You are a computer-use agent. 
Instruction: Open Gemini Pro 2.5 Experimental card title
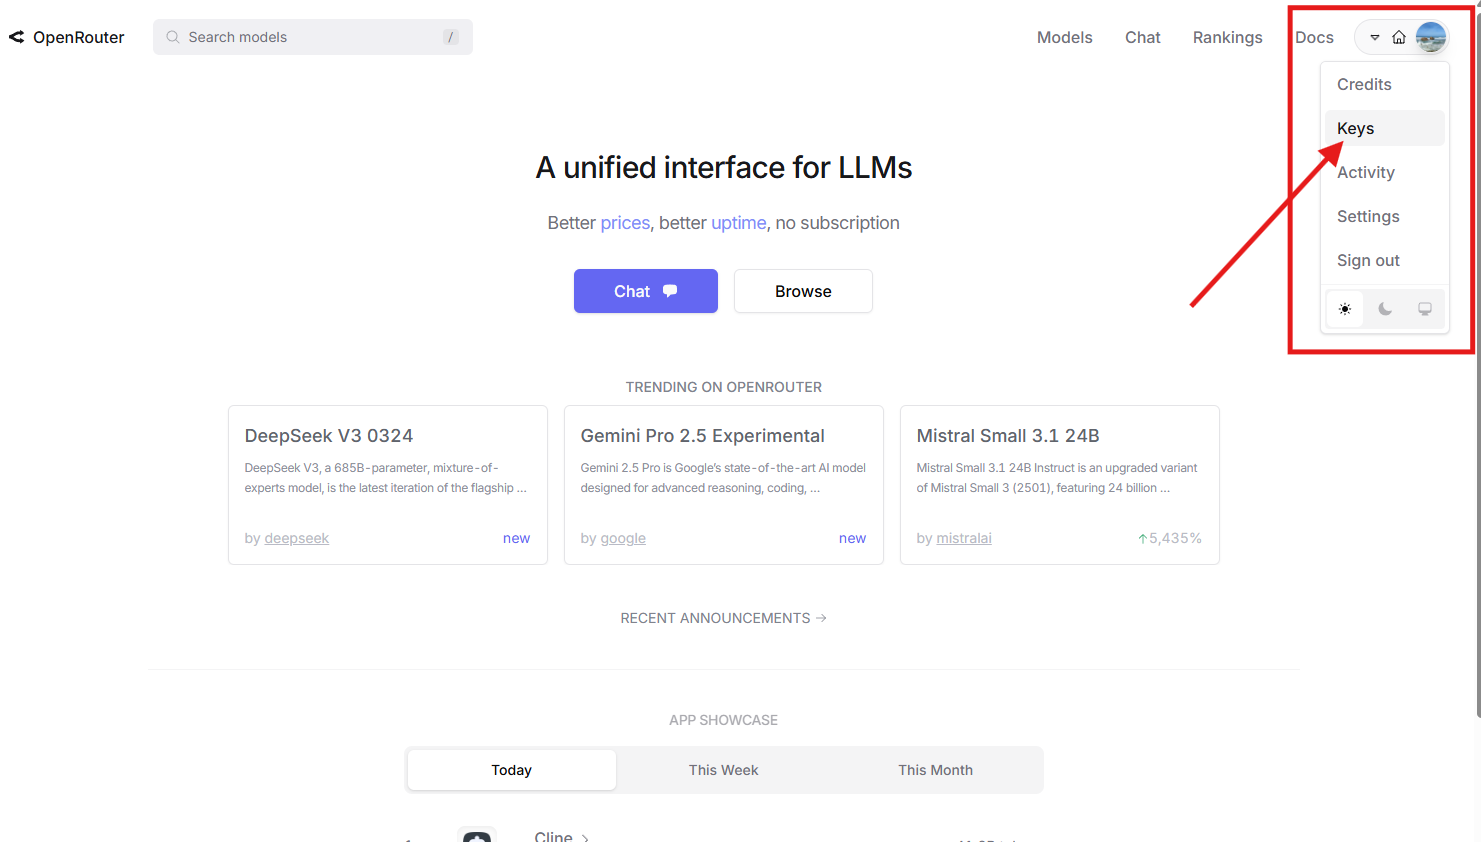click(x=702, y=436)
